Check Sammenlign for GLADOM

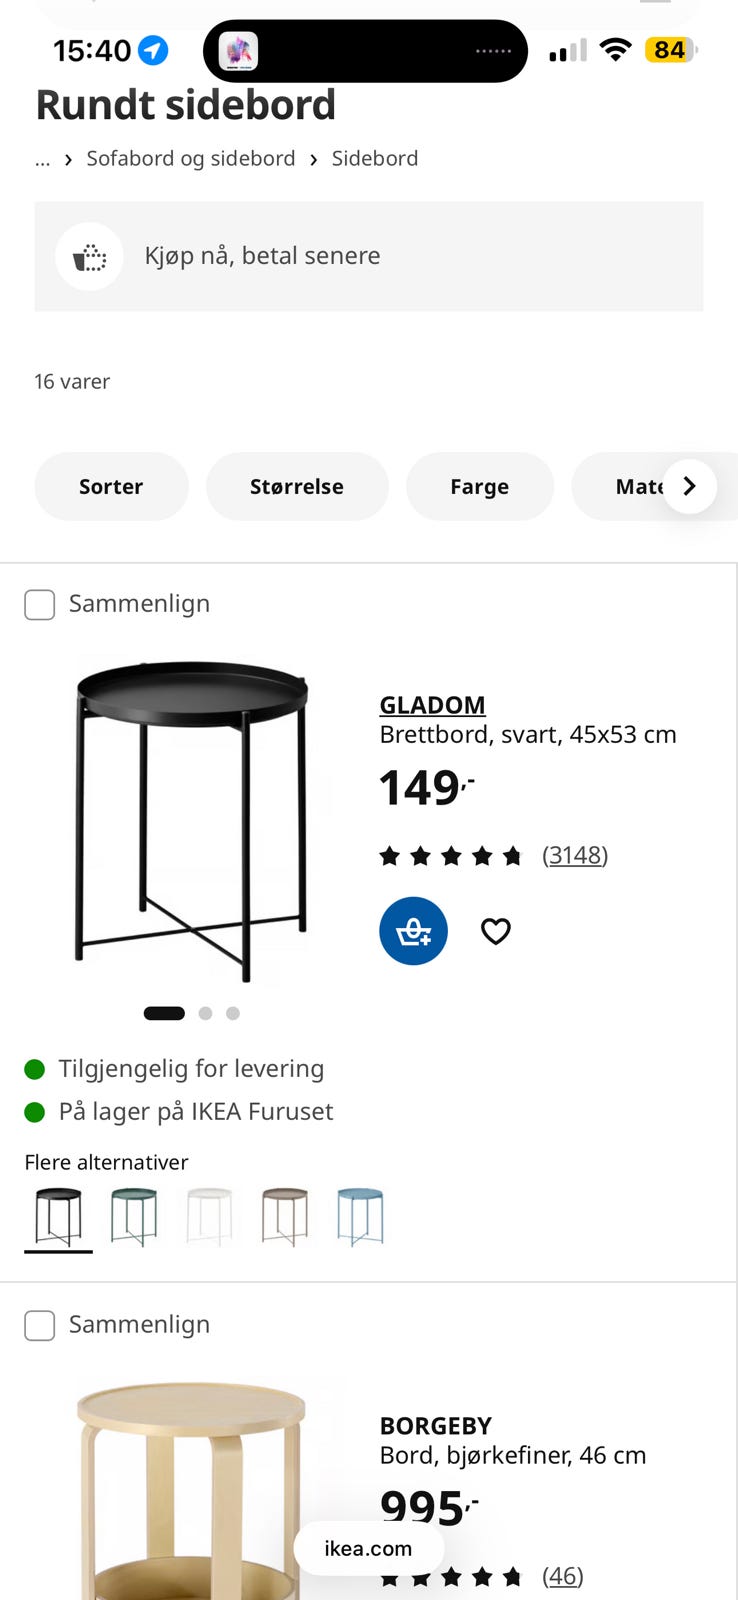click(x=39, y=604)
